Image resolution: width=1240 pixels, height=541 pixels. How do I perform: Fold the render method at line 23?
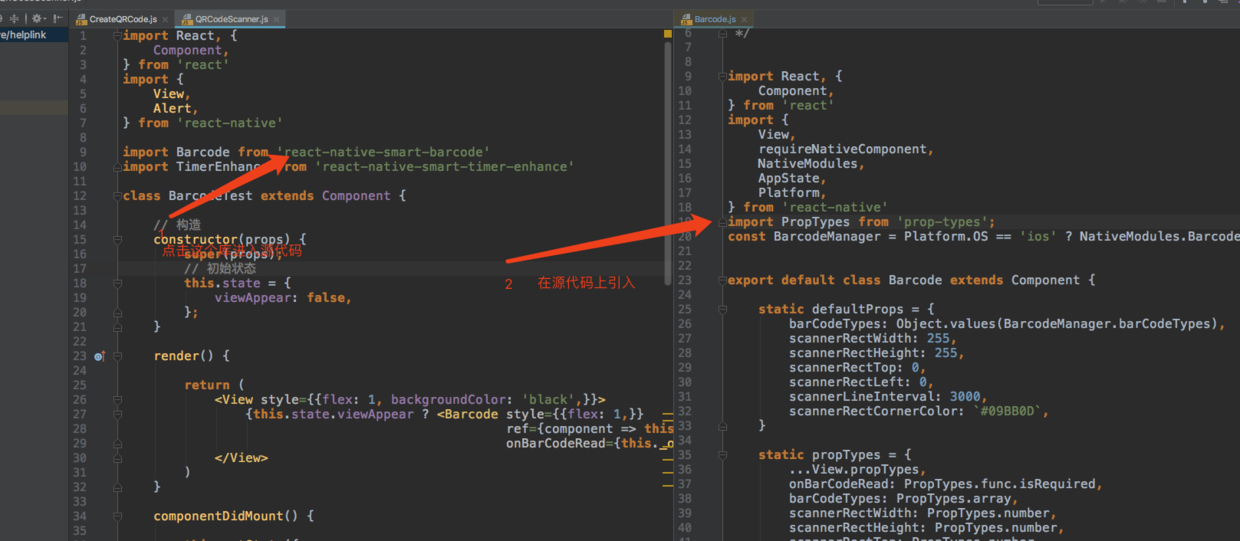point(118,356)
